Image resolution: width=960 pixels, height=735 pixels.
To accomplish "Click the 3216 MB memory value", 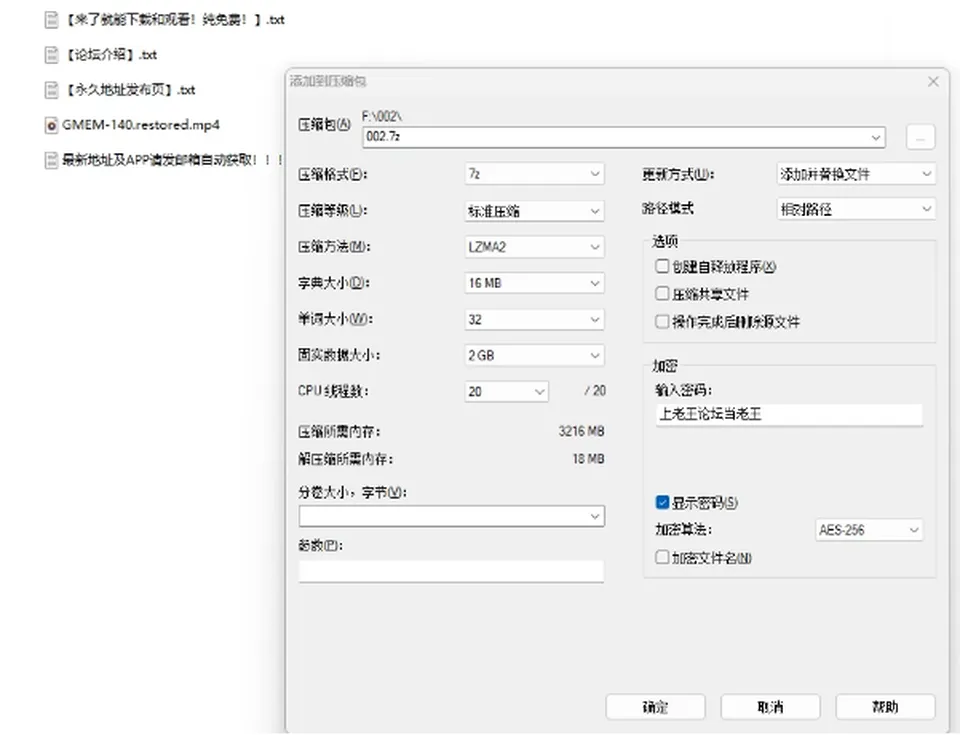I will click(x=581, y=432).
